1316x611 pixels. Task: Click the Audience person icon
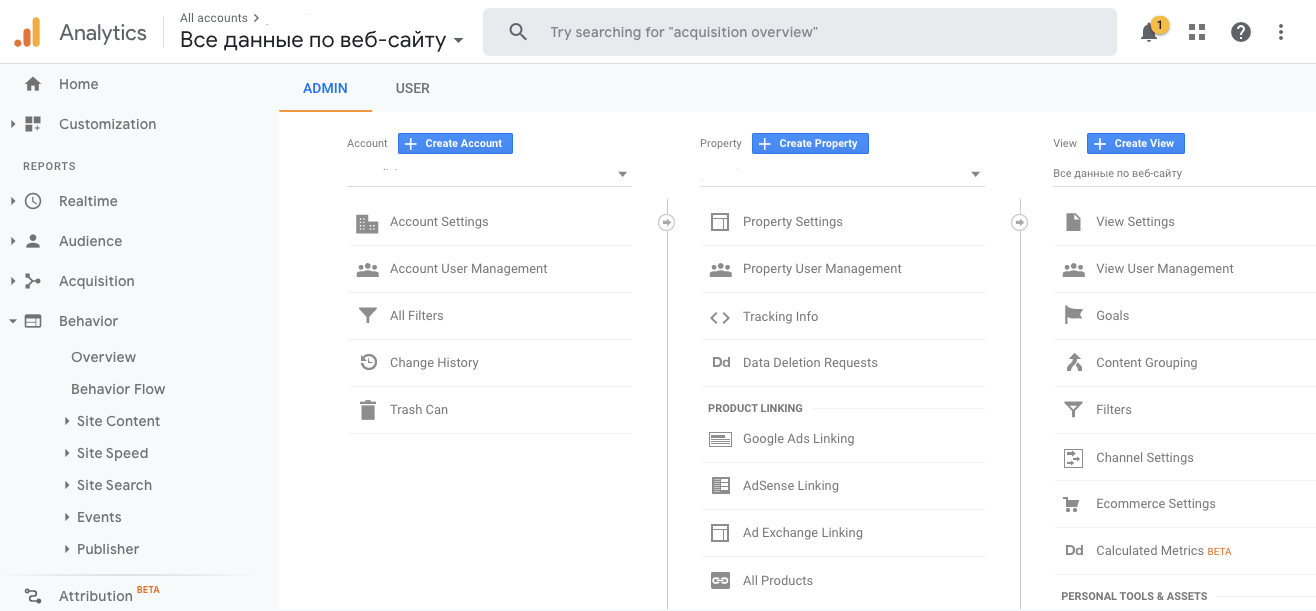[33, 241]
